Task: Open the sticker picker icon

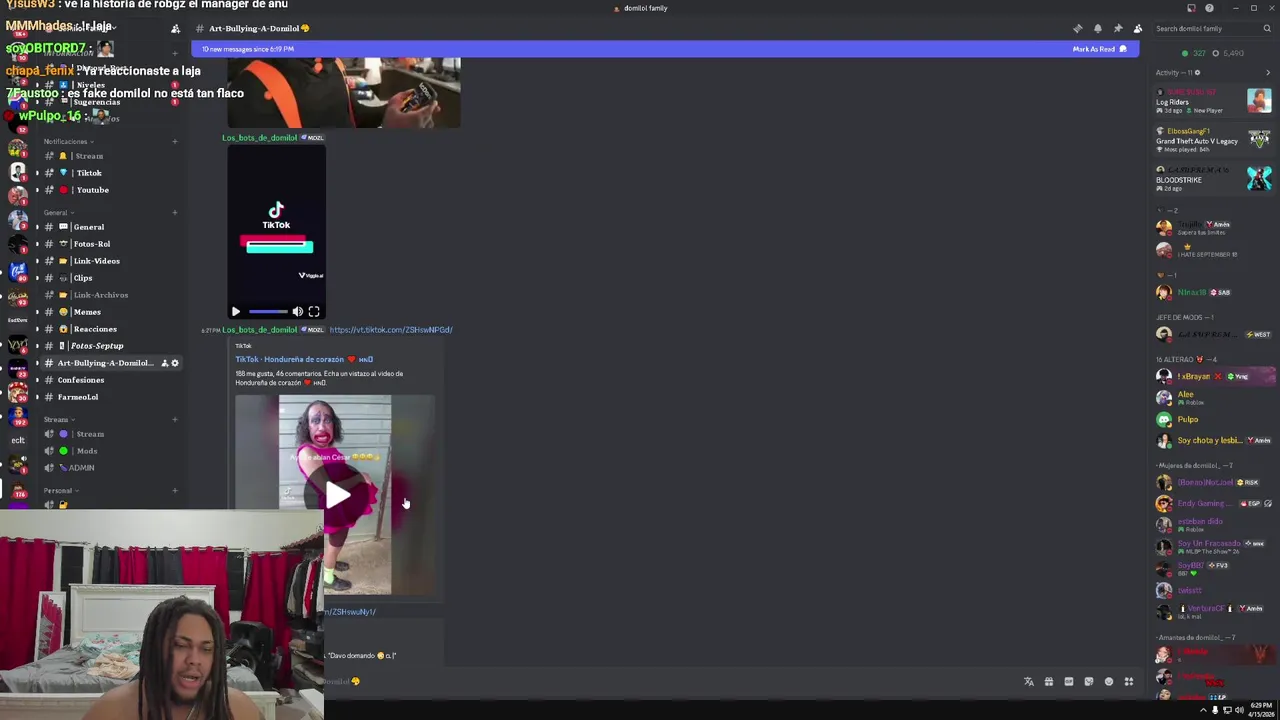Action: pos(1088,682)
